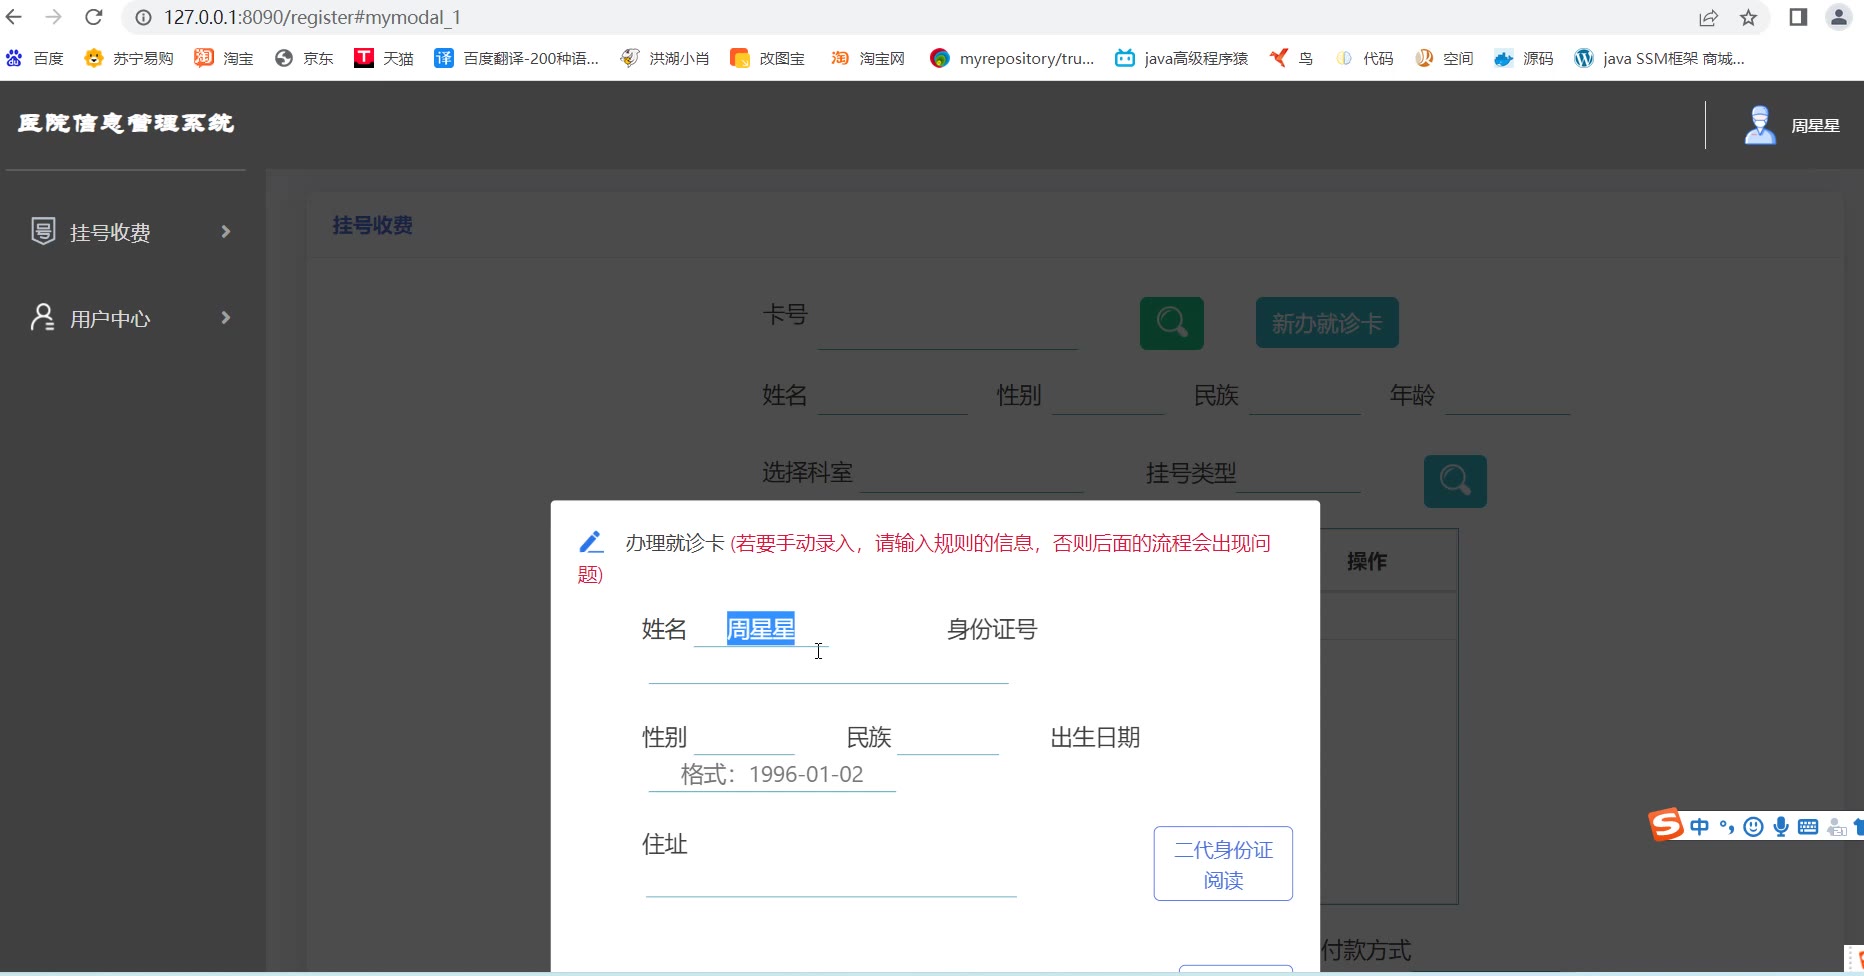The width and height of the screenshot is (1864, 976).
Task: Click the birth date field with format hint
Action: point(772,774)
